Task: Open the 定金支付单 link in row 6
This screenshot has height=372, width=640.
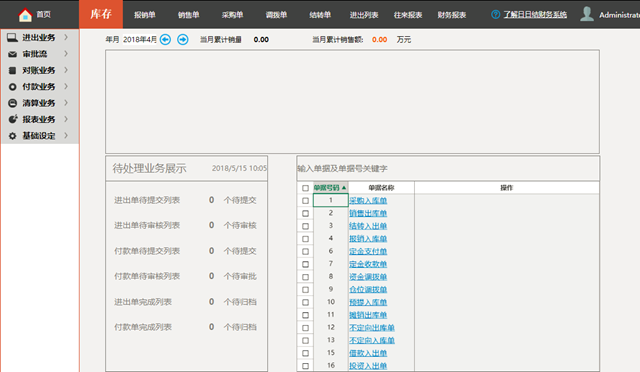Action: [368, 252]
